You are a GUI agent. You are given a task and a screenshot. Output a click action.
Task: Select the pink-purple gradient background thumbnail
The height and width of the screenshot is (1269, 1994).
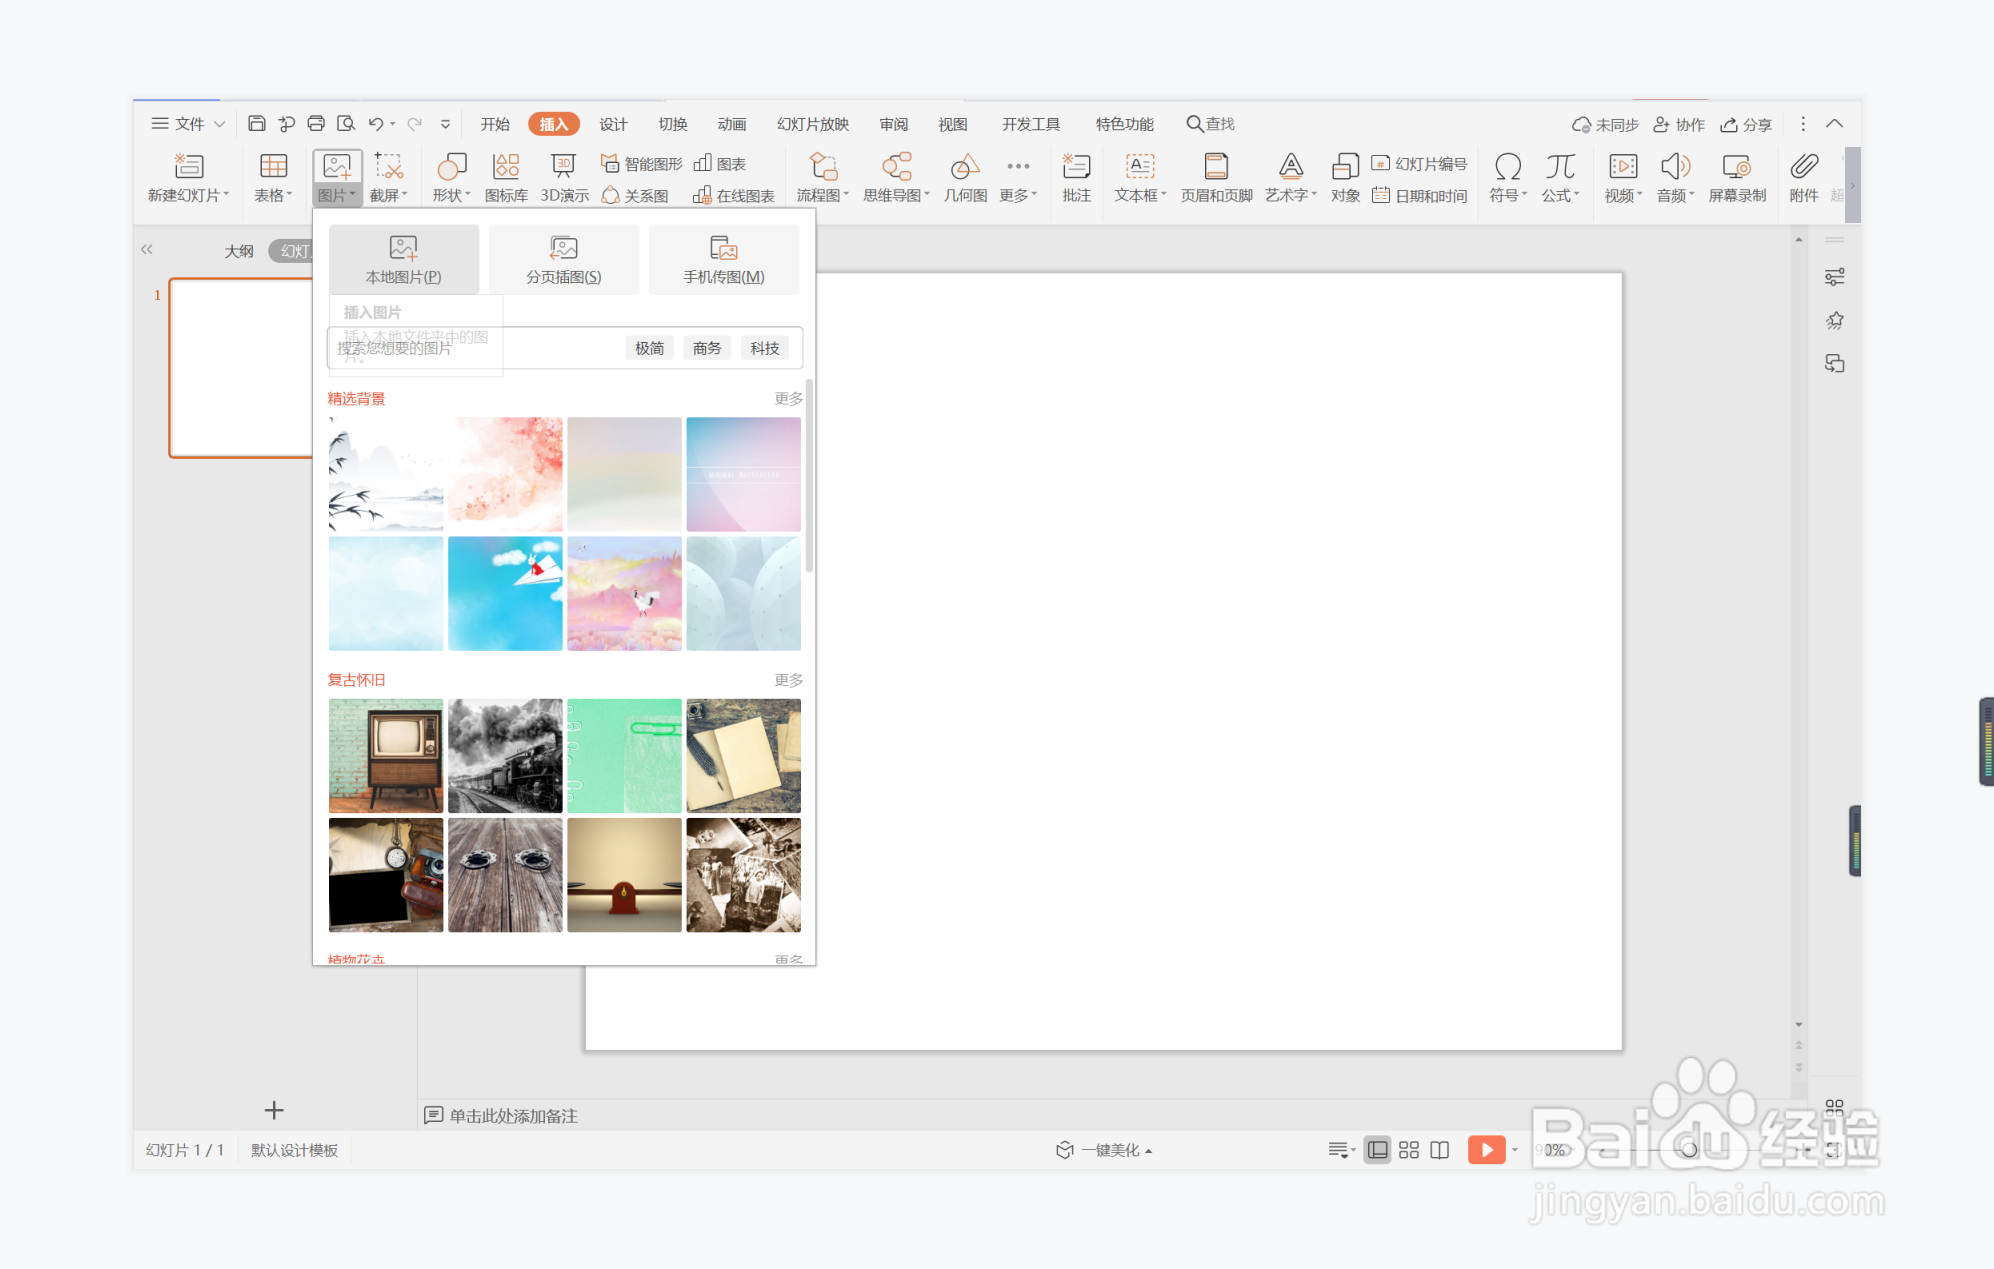point(744,474)
